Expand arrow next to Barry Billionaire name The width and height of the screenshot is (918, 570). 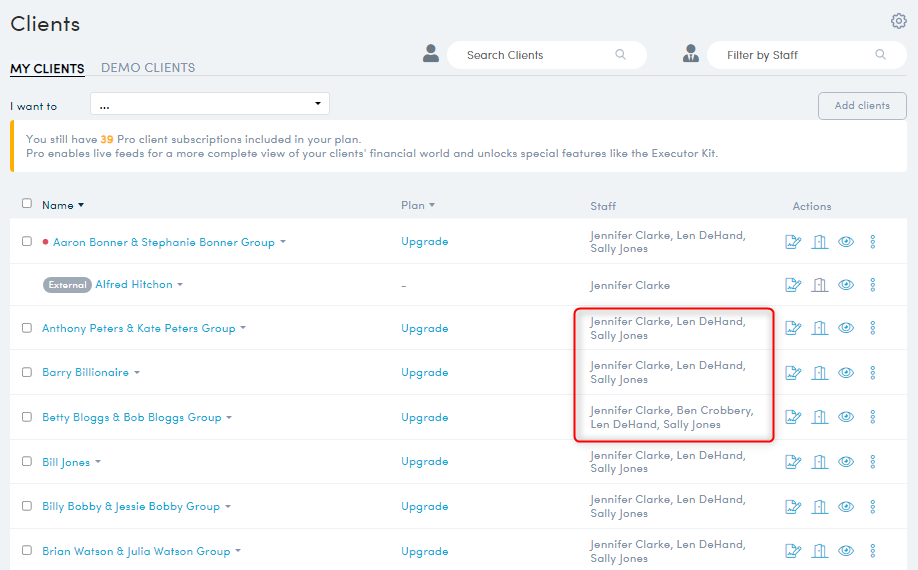click(137, 373)
